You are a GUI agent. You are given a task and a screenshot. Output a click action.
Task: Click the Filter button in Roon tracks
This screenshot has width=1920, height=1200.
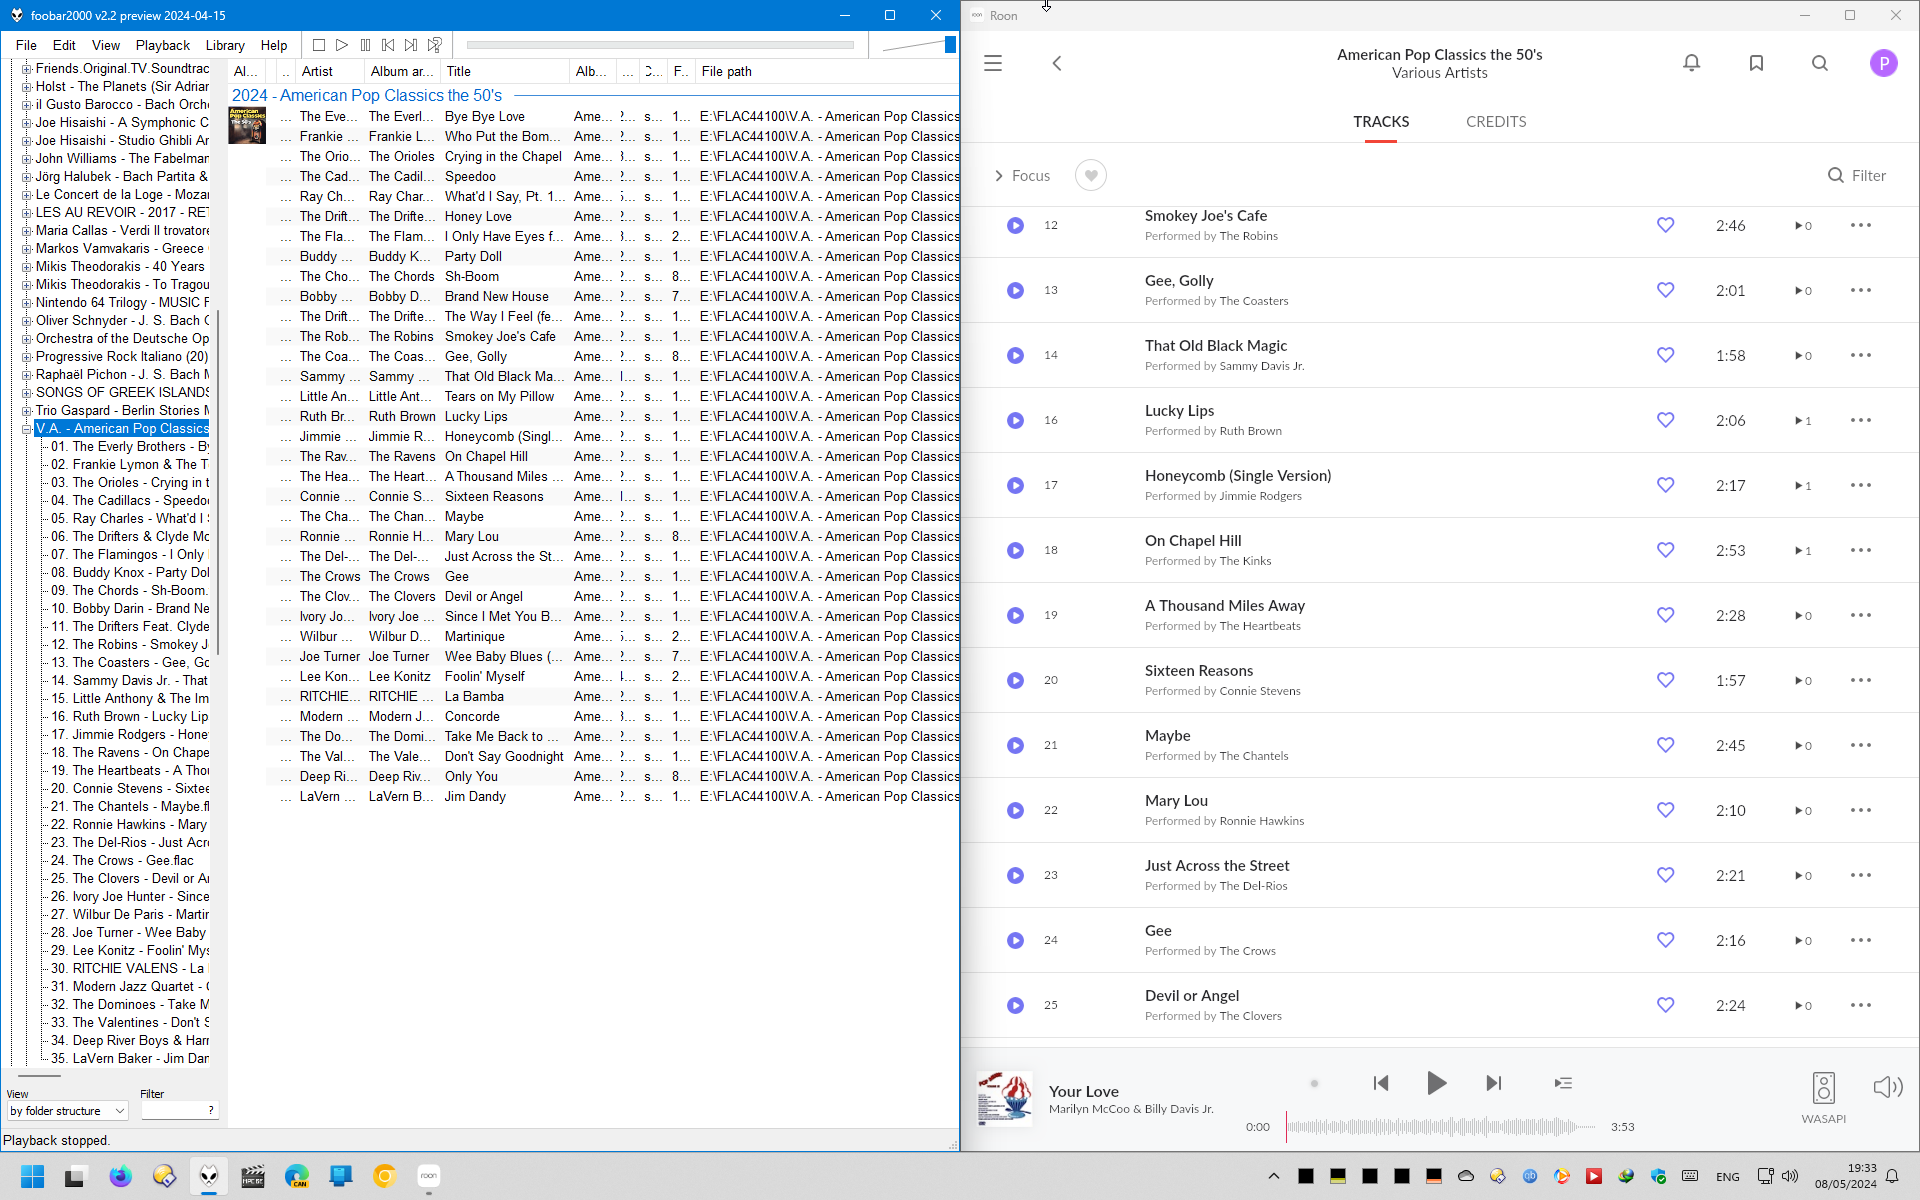pyautogui.click(x=1857, y=176)
